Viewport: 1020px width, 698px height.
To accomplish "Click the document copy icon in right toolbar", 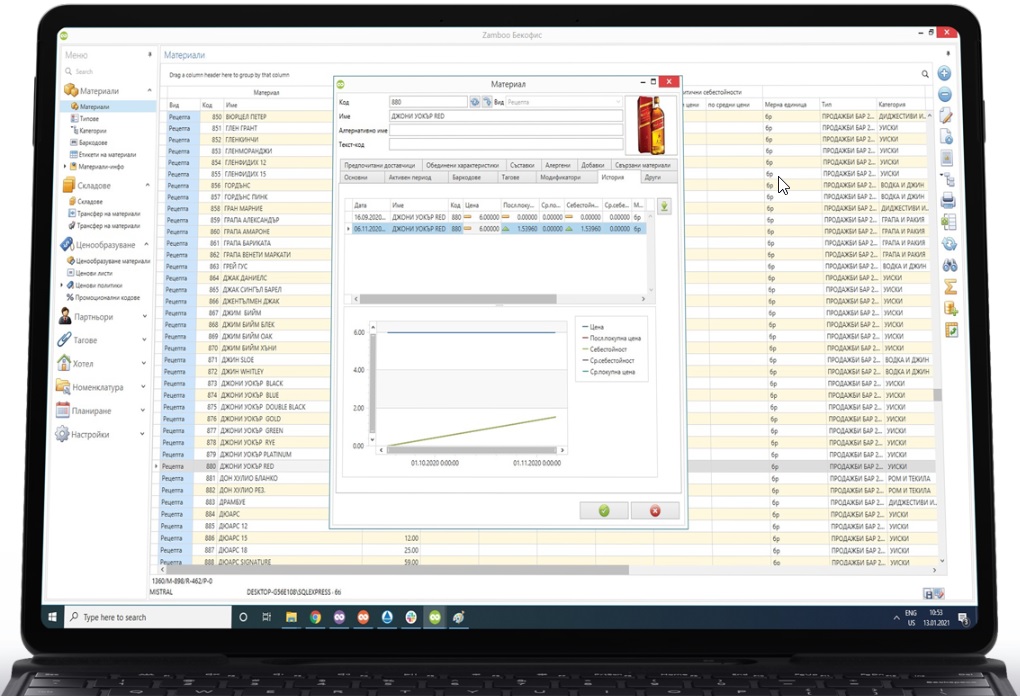I will click(947, 137).
